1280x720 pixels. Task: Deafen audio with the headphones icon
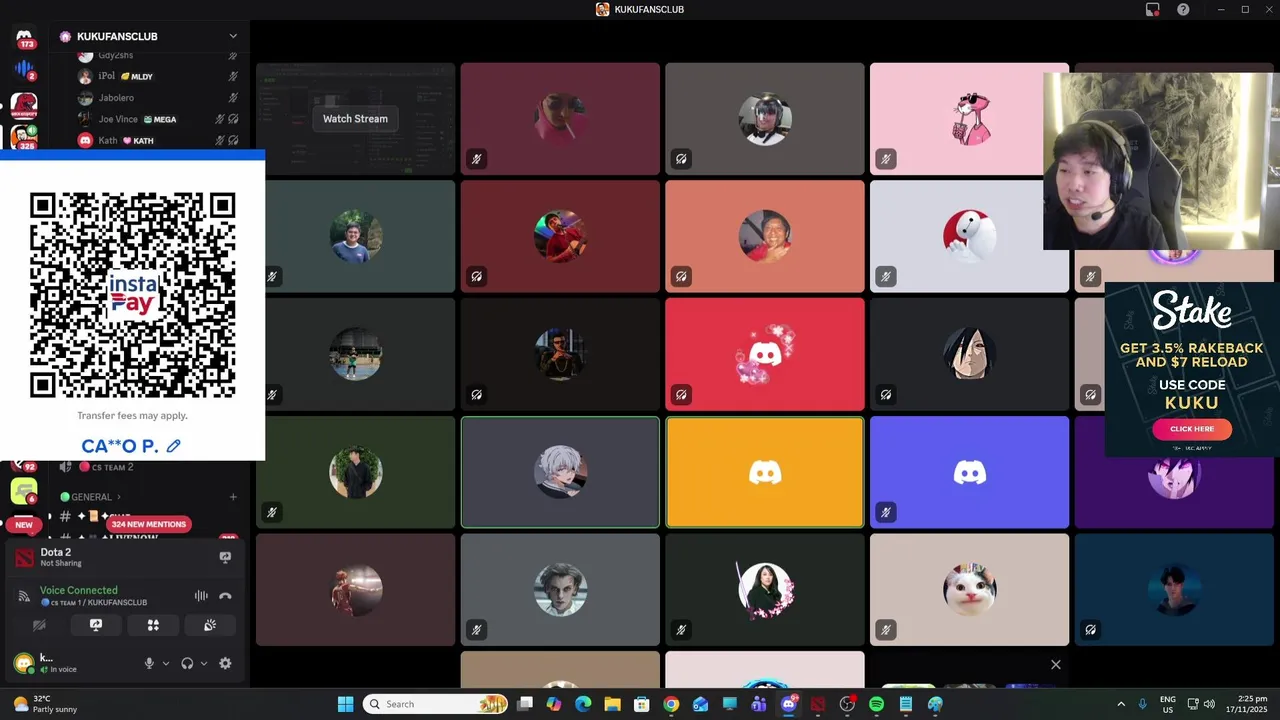click(187, 663)
